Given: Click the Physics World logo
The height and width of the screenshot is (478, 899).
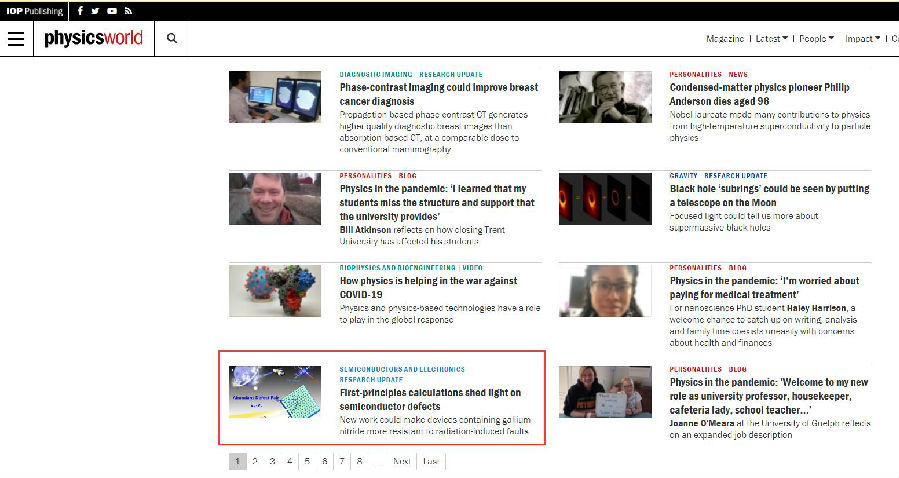Looking at the screenshot, I should pos(93,39).
